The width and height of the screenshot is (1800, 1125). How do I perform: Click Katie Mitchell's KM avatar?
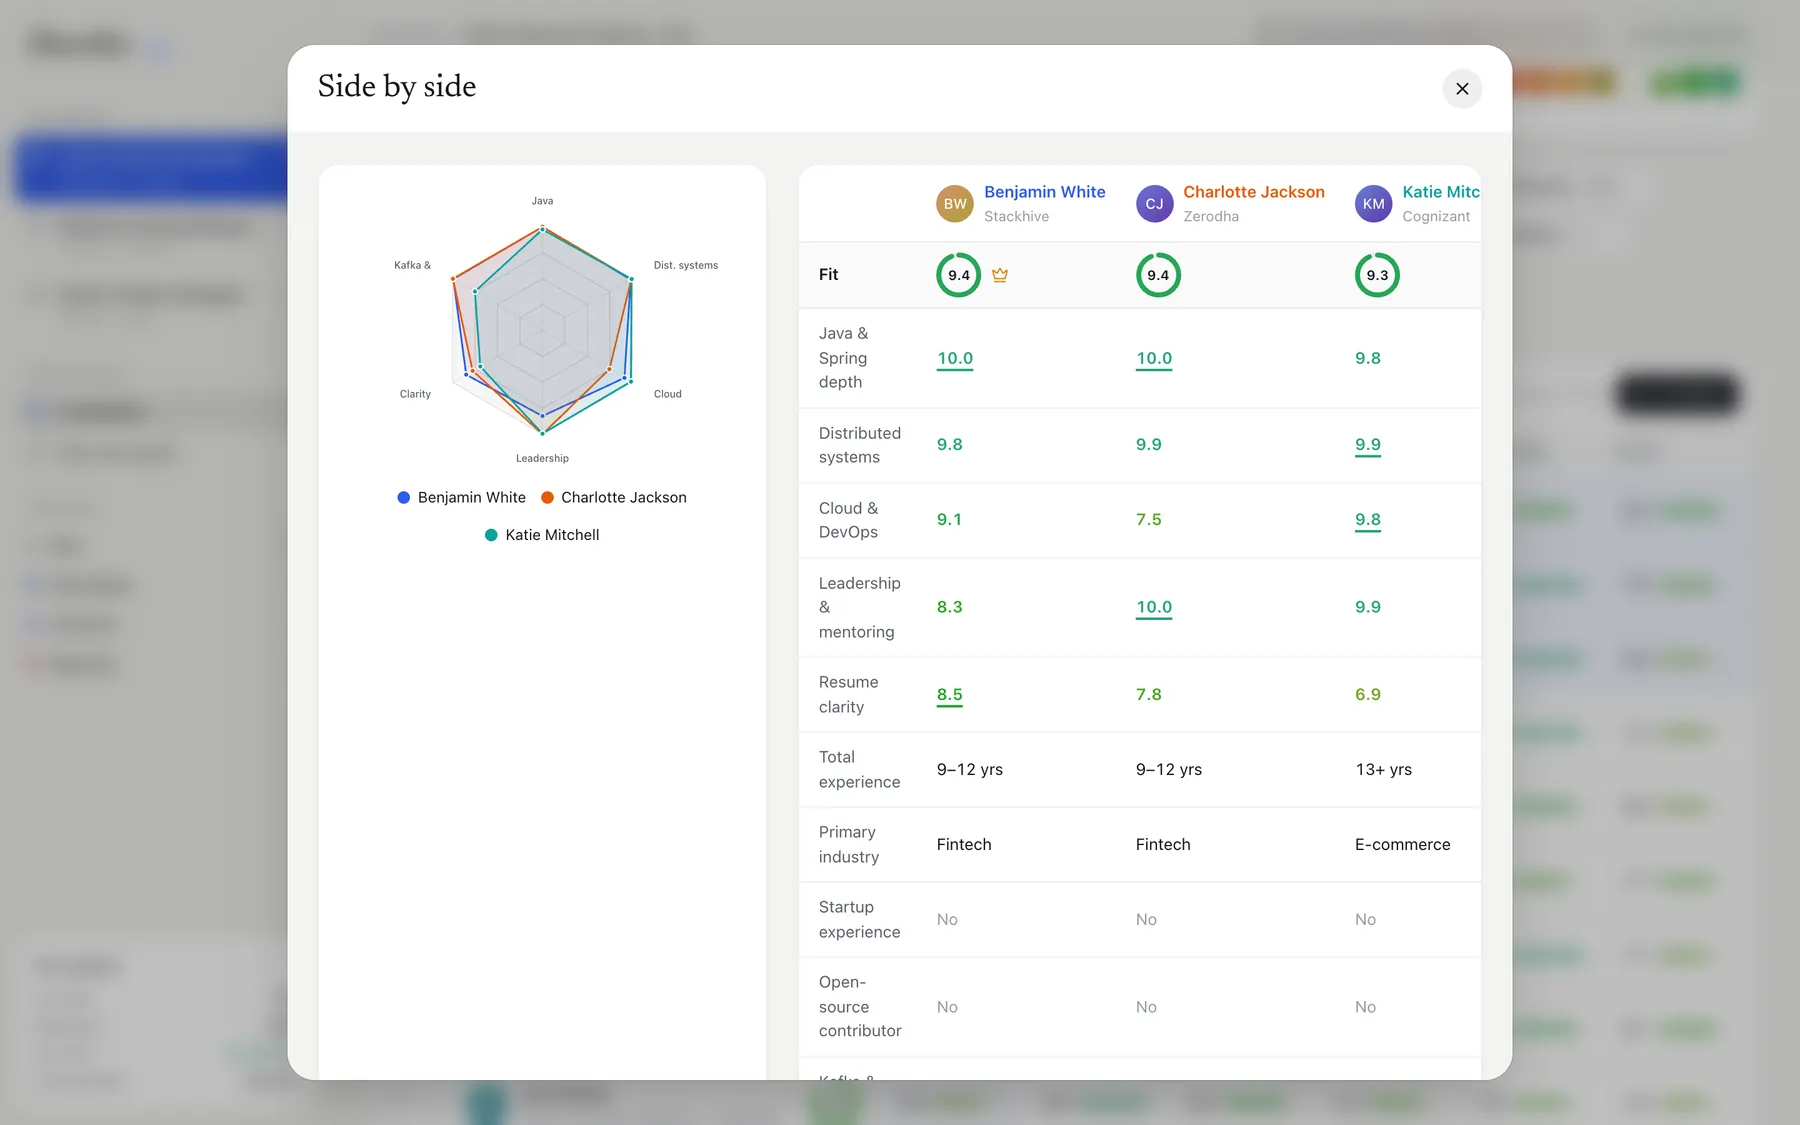(x=1373, y=204)
